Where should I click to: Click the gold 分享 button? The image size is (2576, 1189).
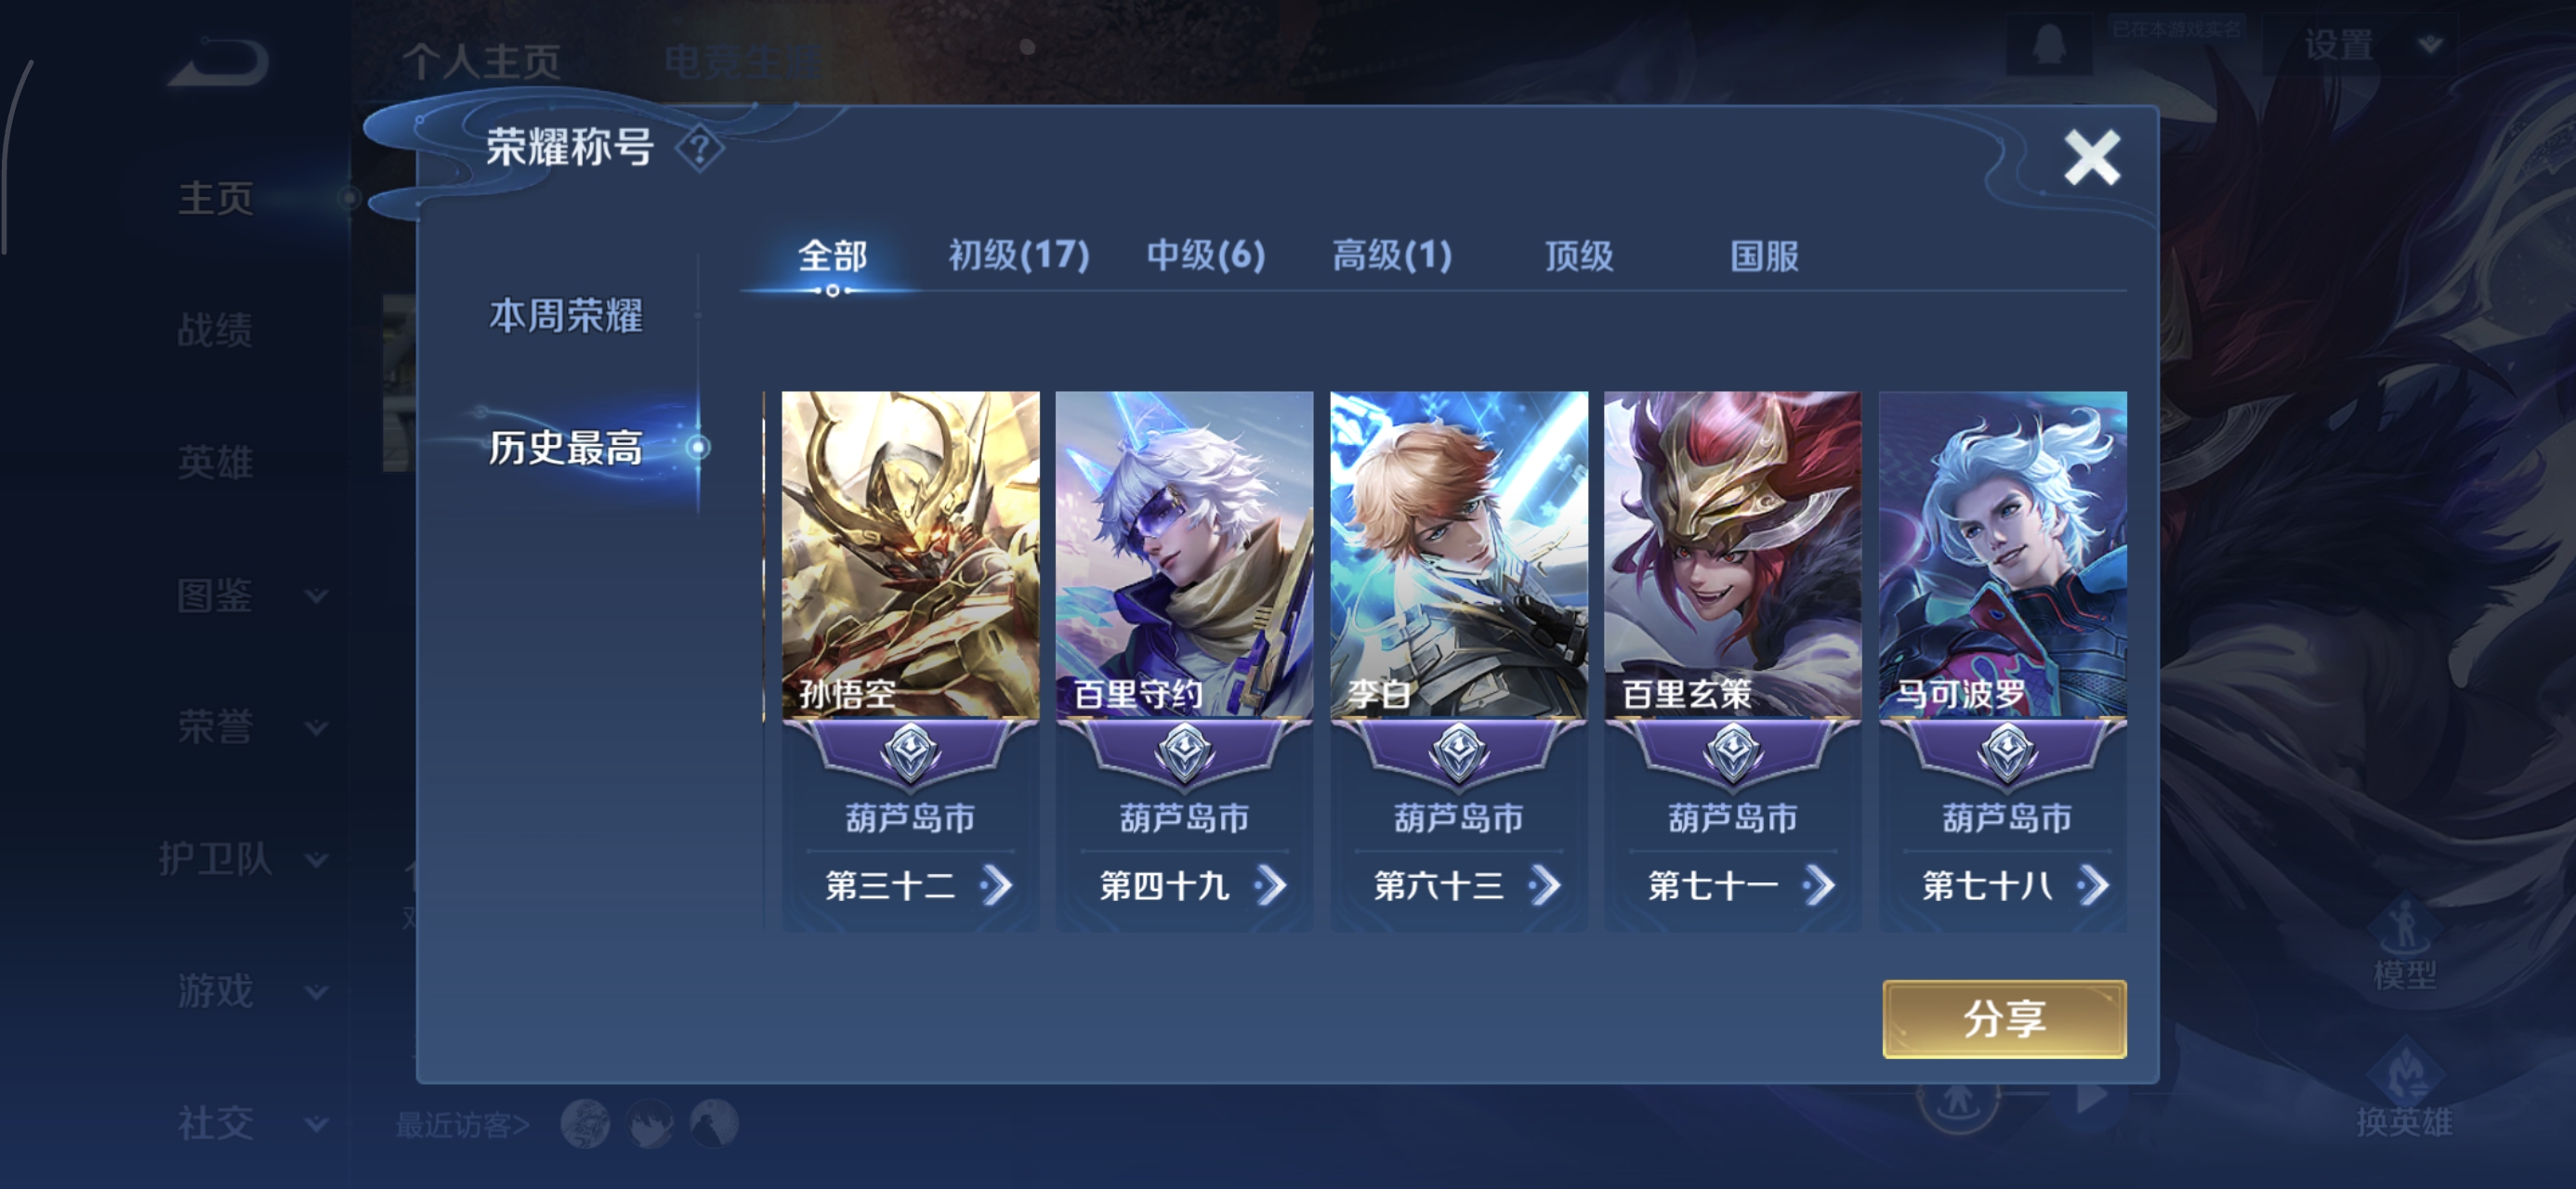tap(2004, 1018)
